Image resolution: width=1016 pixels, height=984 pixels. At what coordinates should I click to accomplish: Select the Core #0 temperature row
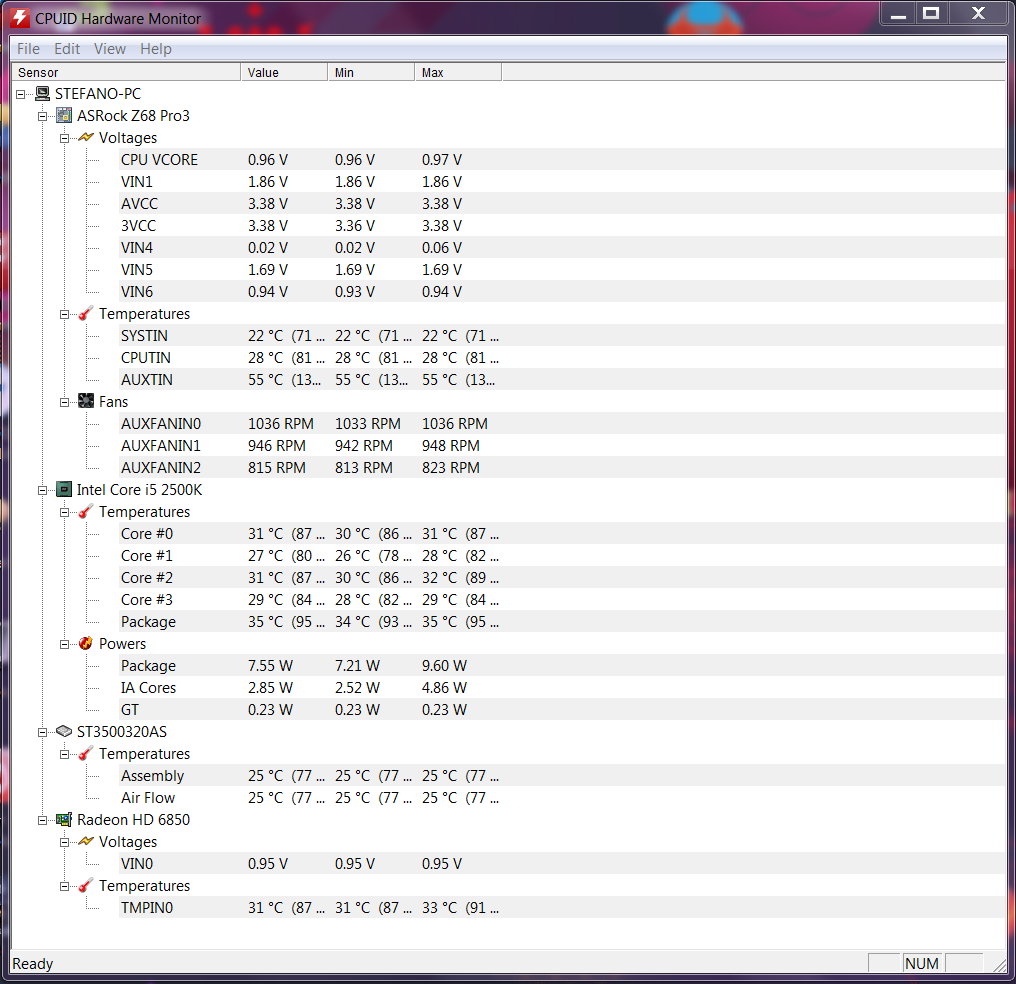[562, 534]
